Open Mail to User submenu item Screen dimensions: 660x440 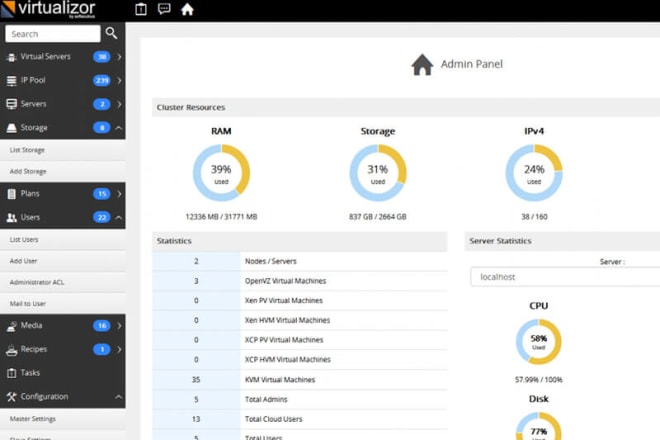63,304
